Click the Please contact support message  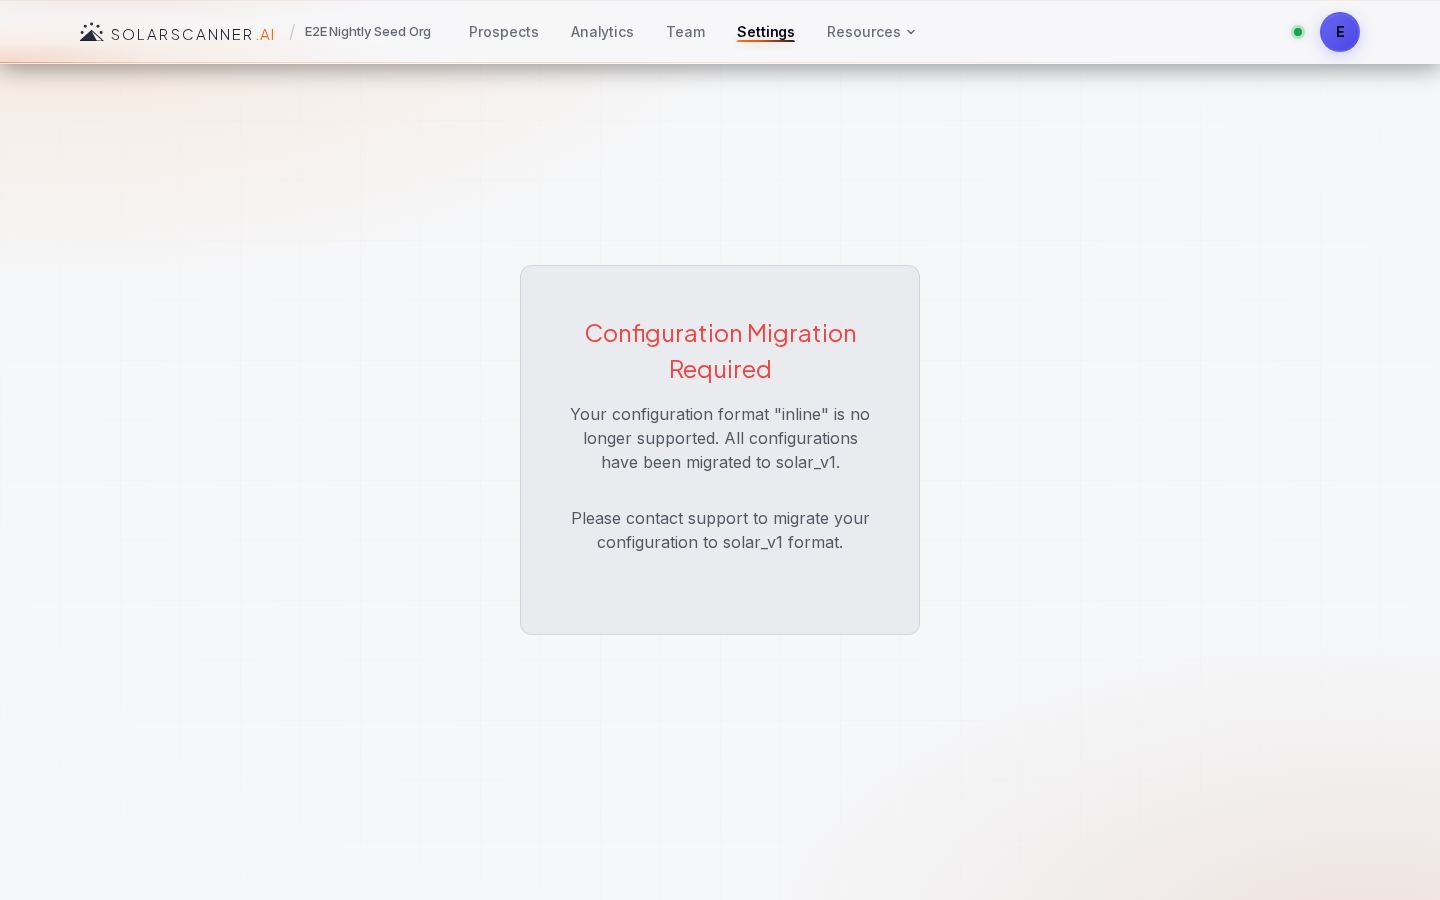pyautogui.click(x=720, y=530)
